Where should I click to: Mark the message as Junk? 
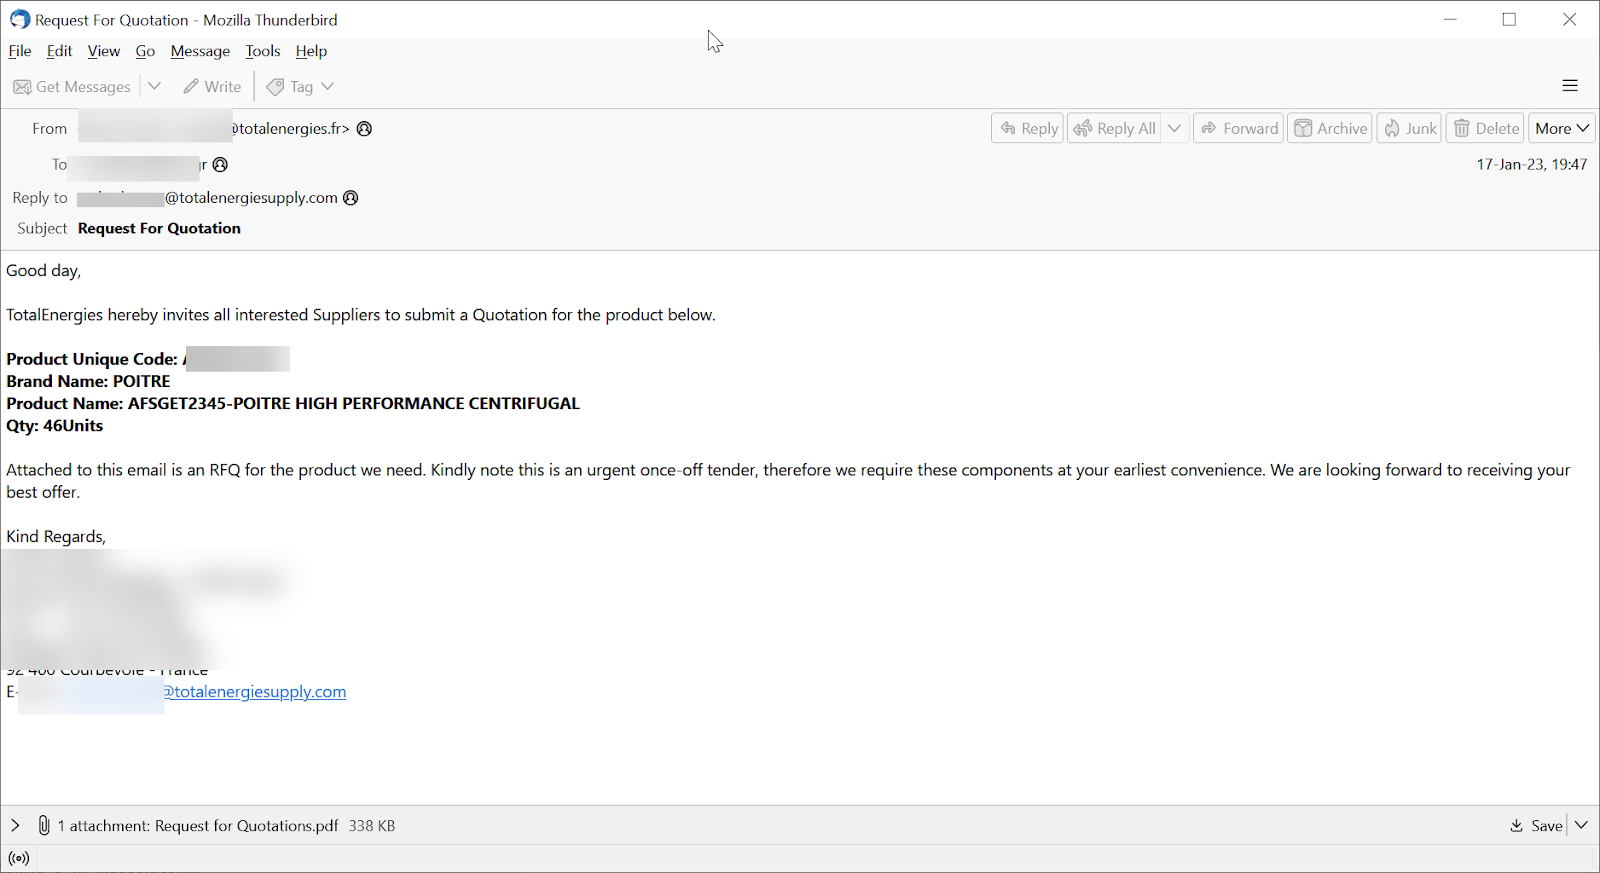(1409, 128)
